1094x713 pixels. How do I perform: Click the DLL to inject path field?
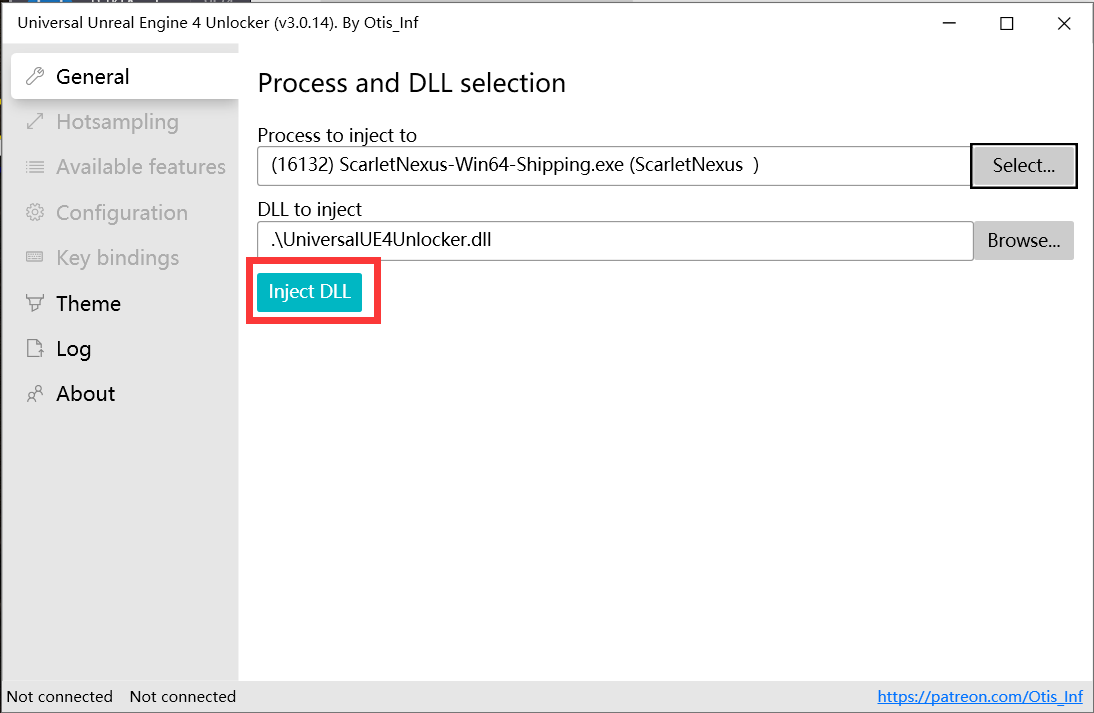point(614,241)
